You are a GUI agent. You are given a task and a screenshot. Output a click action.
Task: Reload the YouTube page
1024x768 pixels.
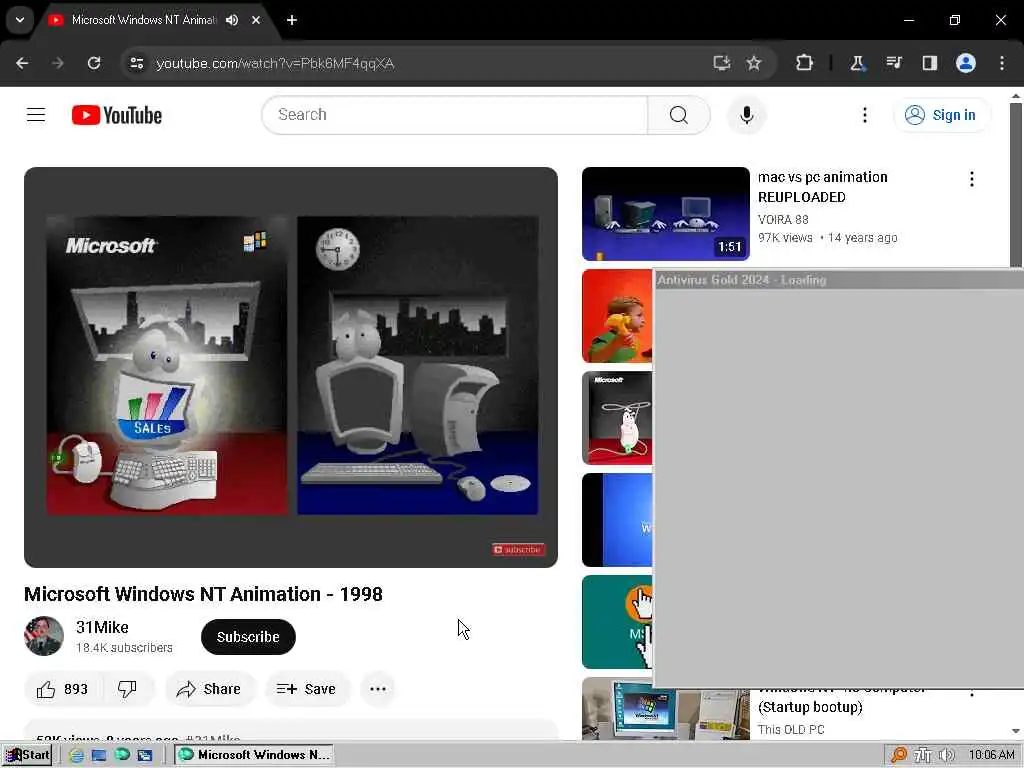(94, 63)
